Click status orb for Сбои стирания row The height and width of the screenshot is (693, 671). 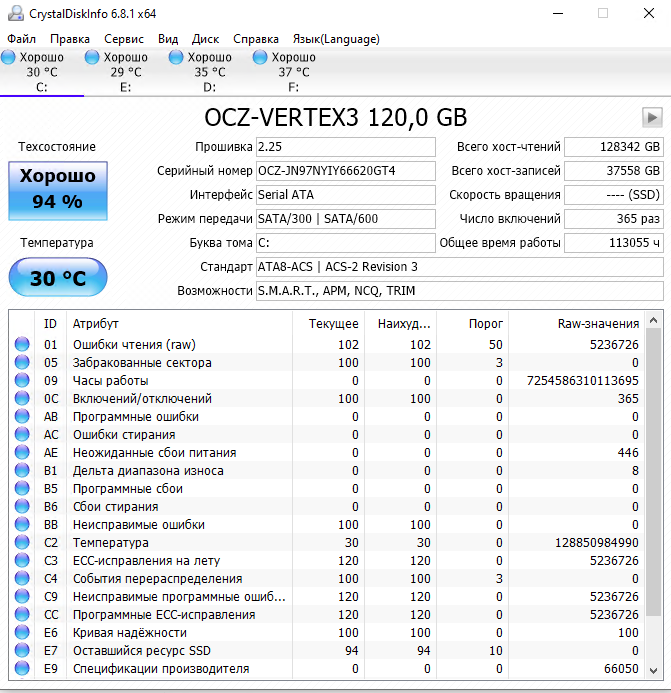click(x=22, y=506)
